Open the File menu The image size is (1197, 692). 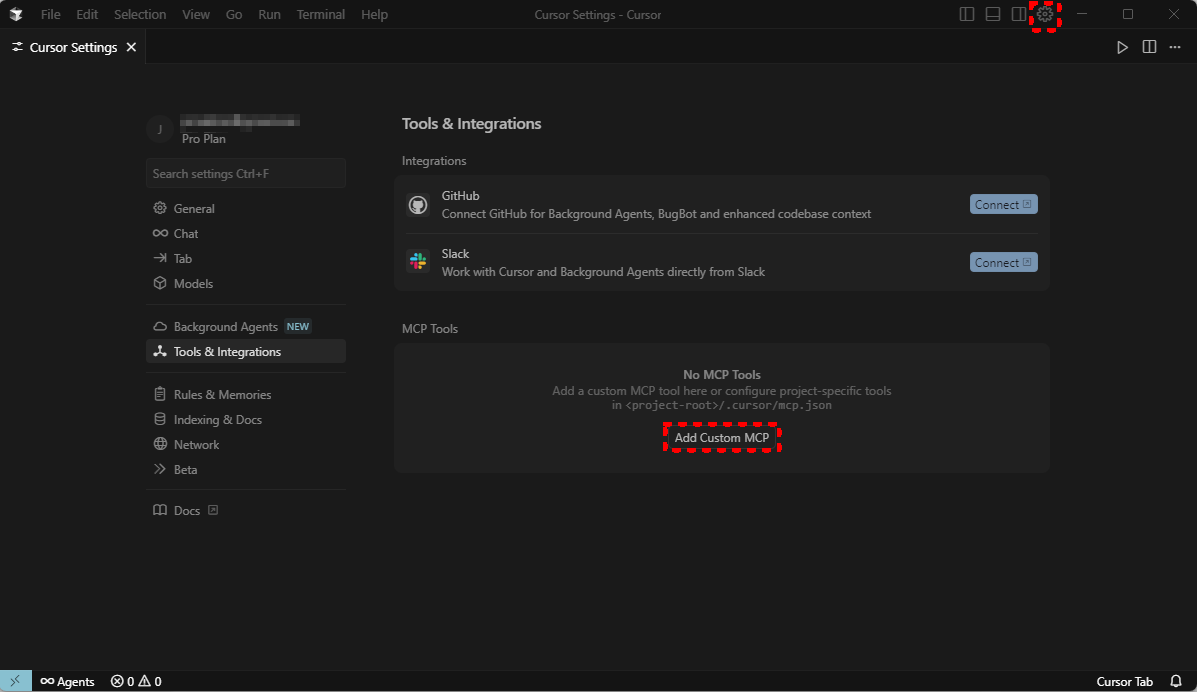pos(50,15)
